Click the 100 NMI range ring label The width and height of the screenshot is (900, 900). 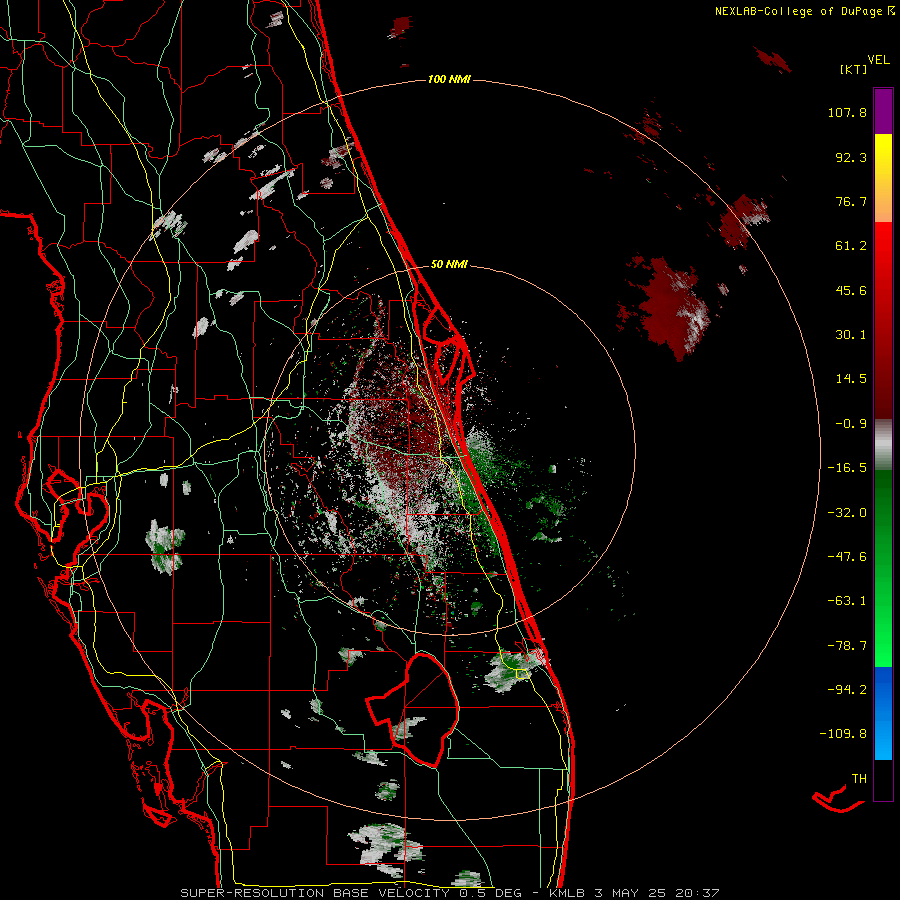pos(449,79)
